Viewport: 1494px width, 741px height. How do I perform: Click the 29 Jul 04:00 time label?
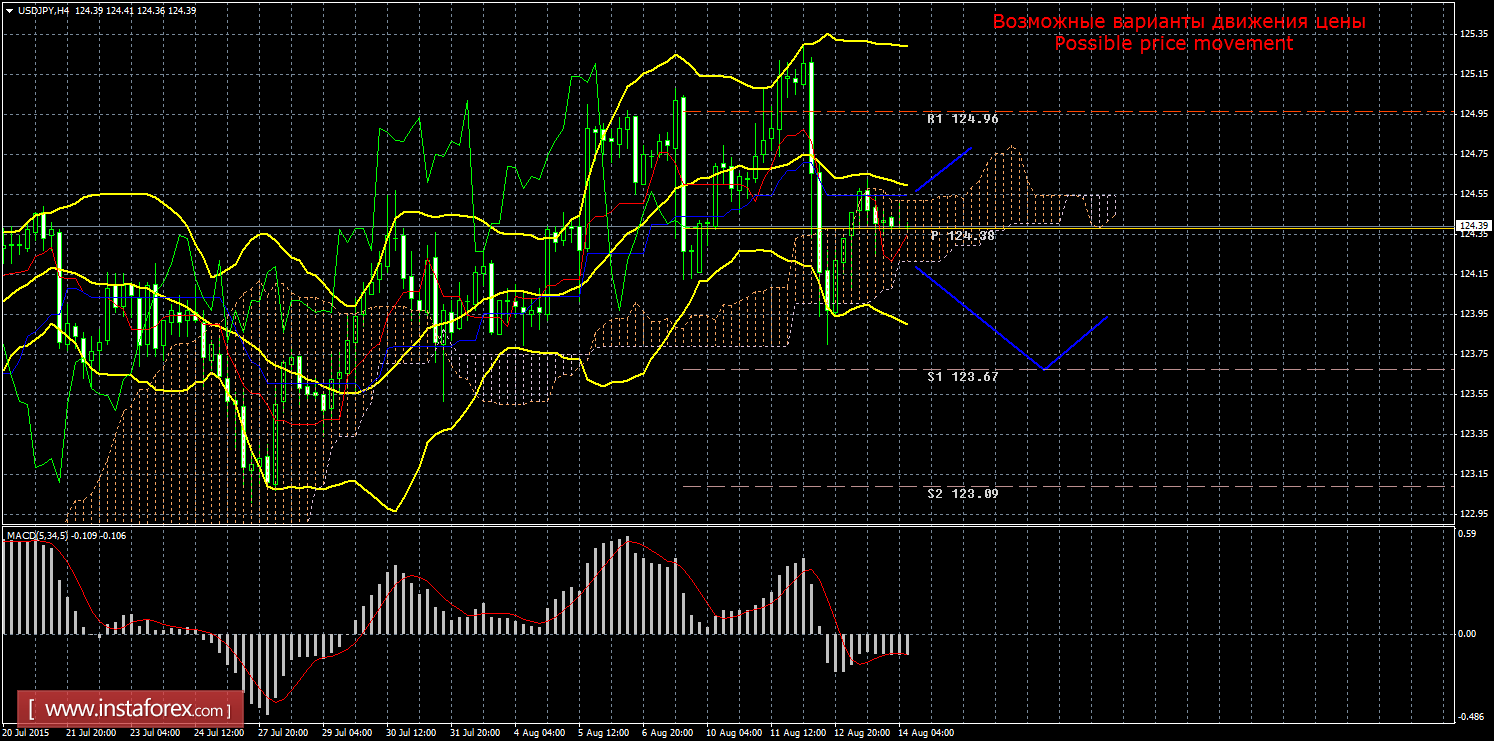click(x=347, y=733)
